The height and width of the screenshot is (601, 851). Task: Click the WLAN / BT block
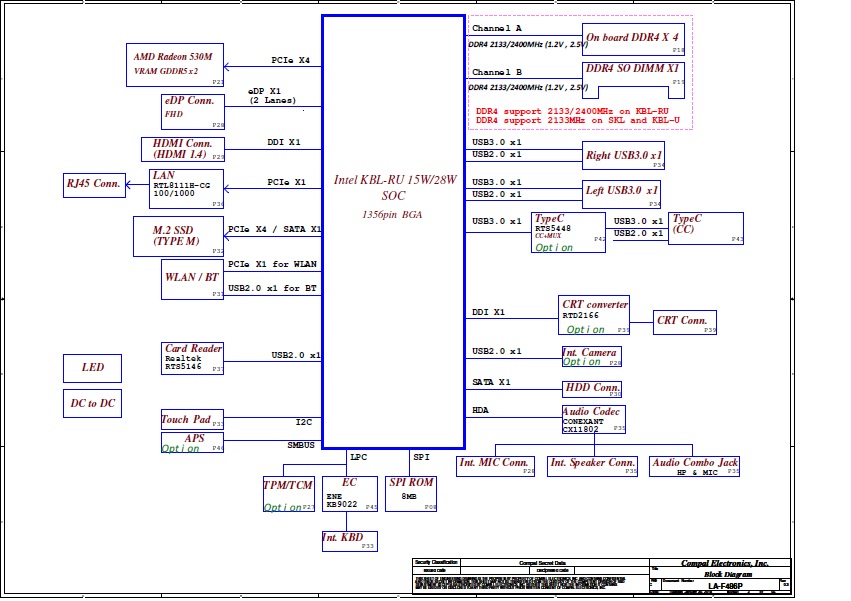pos(192,279)
